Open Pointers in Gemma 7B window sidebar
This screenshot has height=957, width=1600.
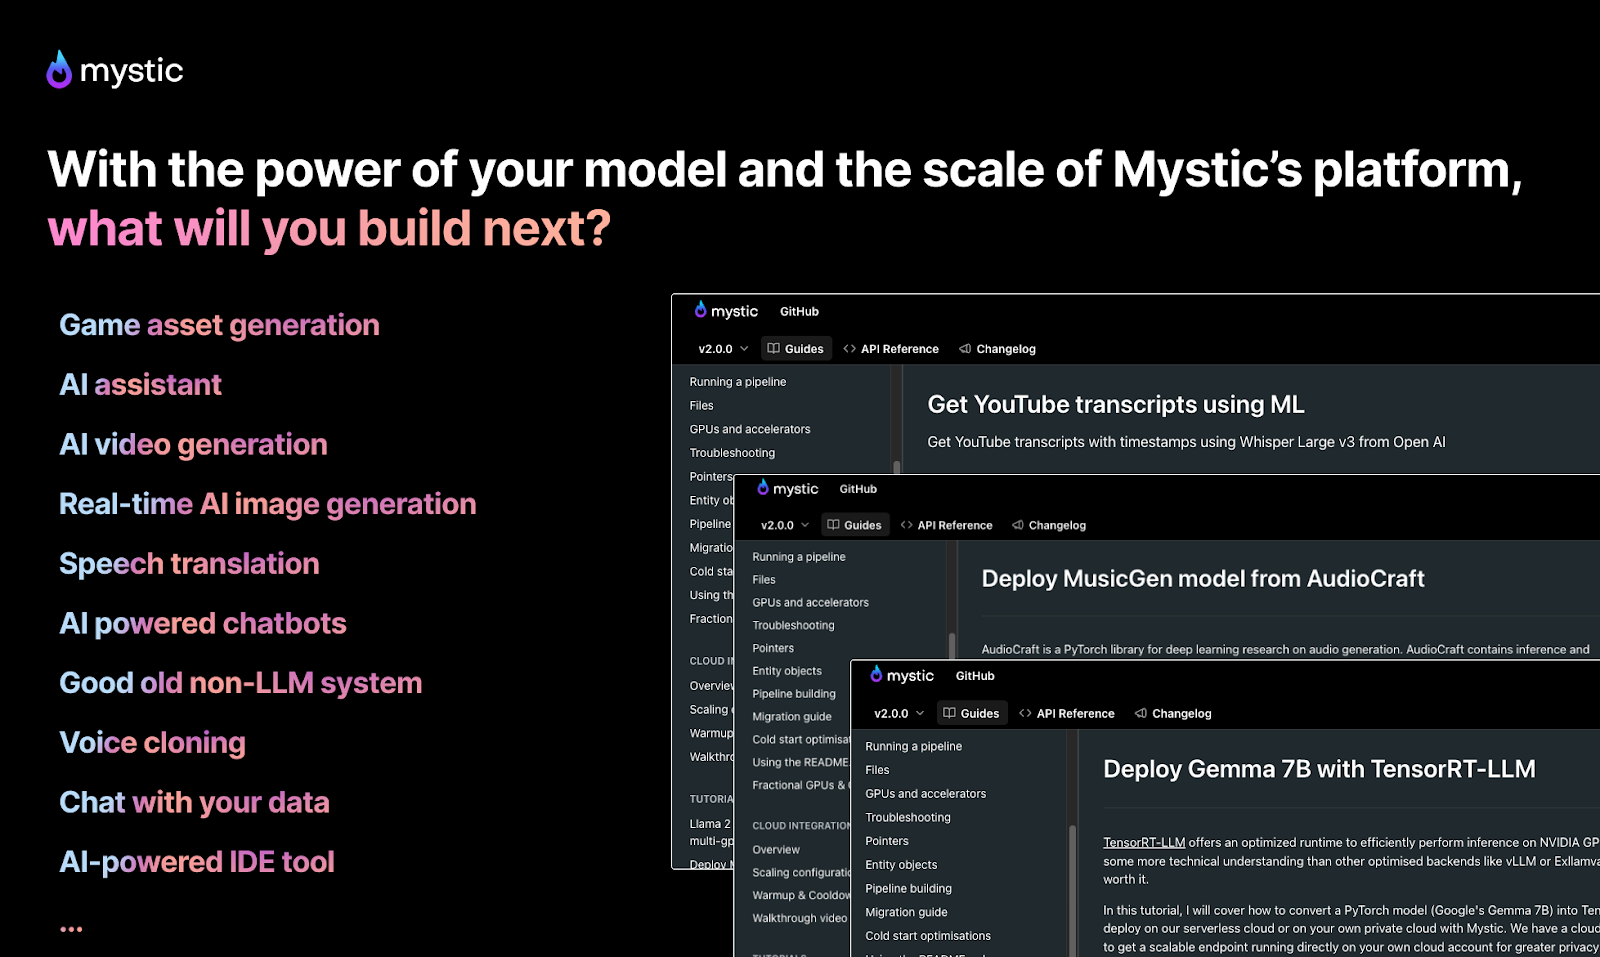pos(887,842)
